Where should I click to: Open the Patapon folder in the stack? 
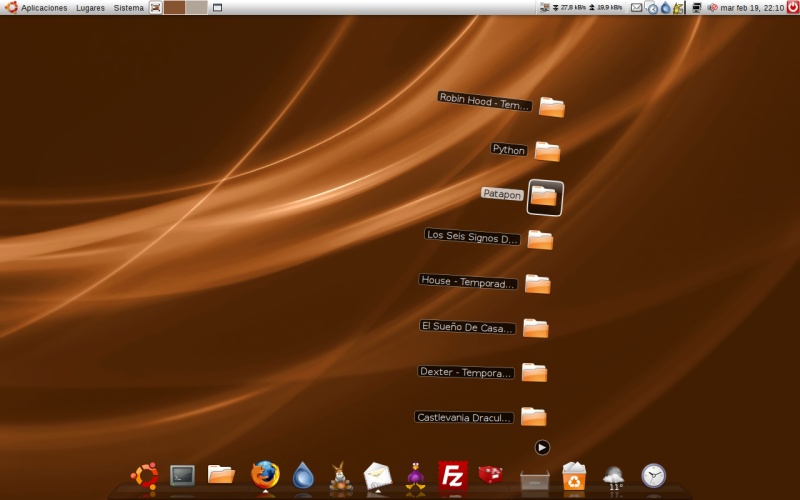pos(545,197)
